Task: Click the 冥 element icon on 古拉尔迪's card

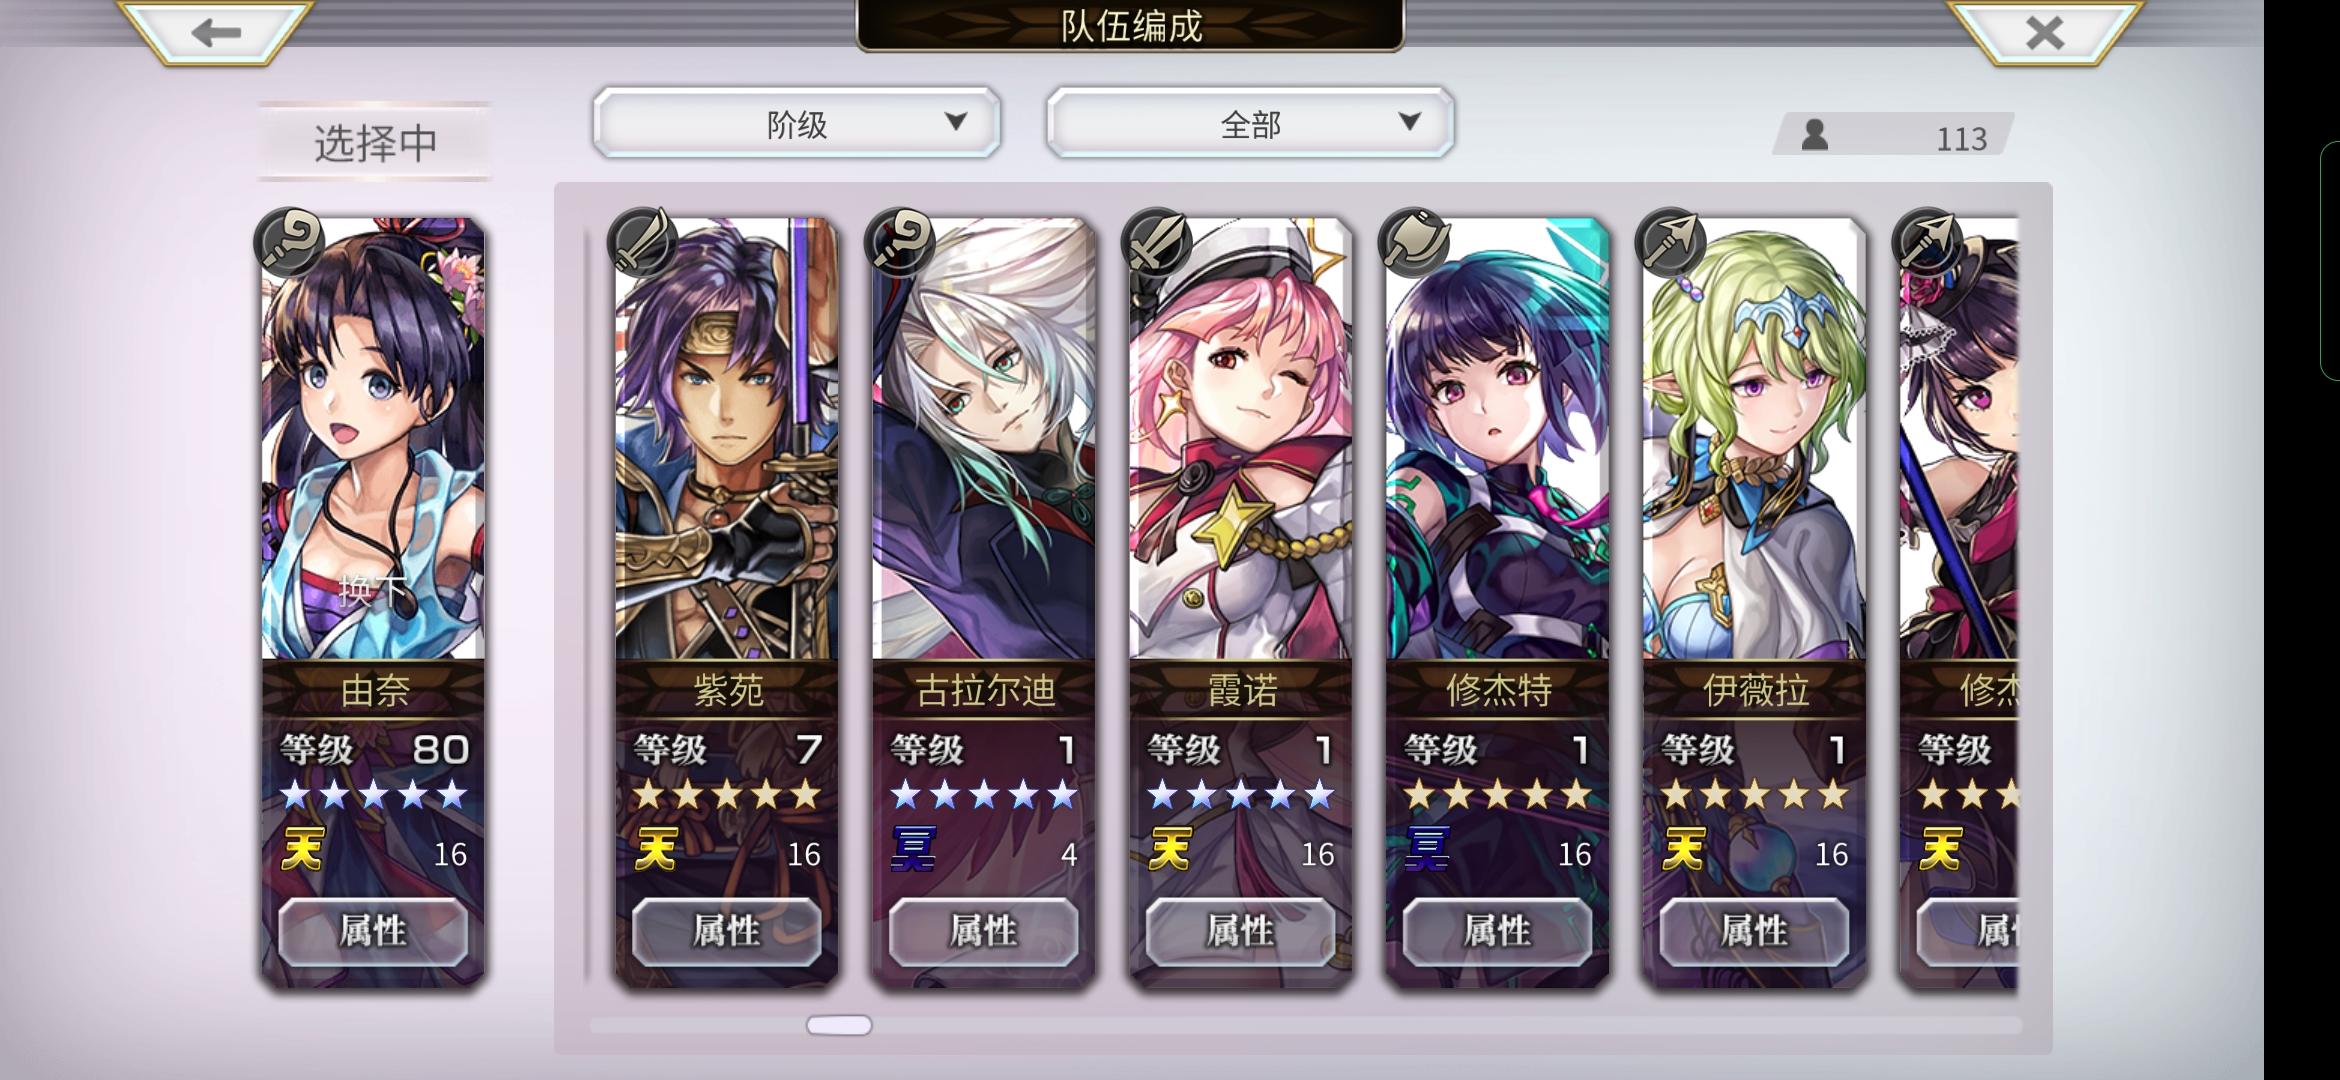Action: click(913, 850)
